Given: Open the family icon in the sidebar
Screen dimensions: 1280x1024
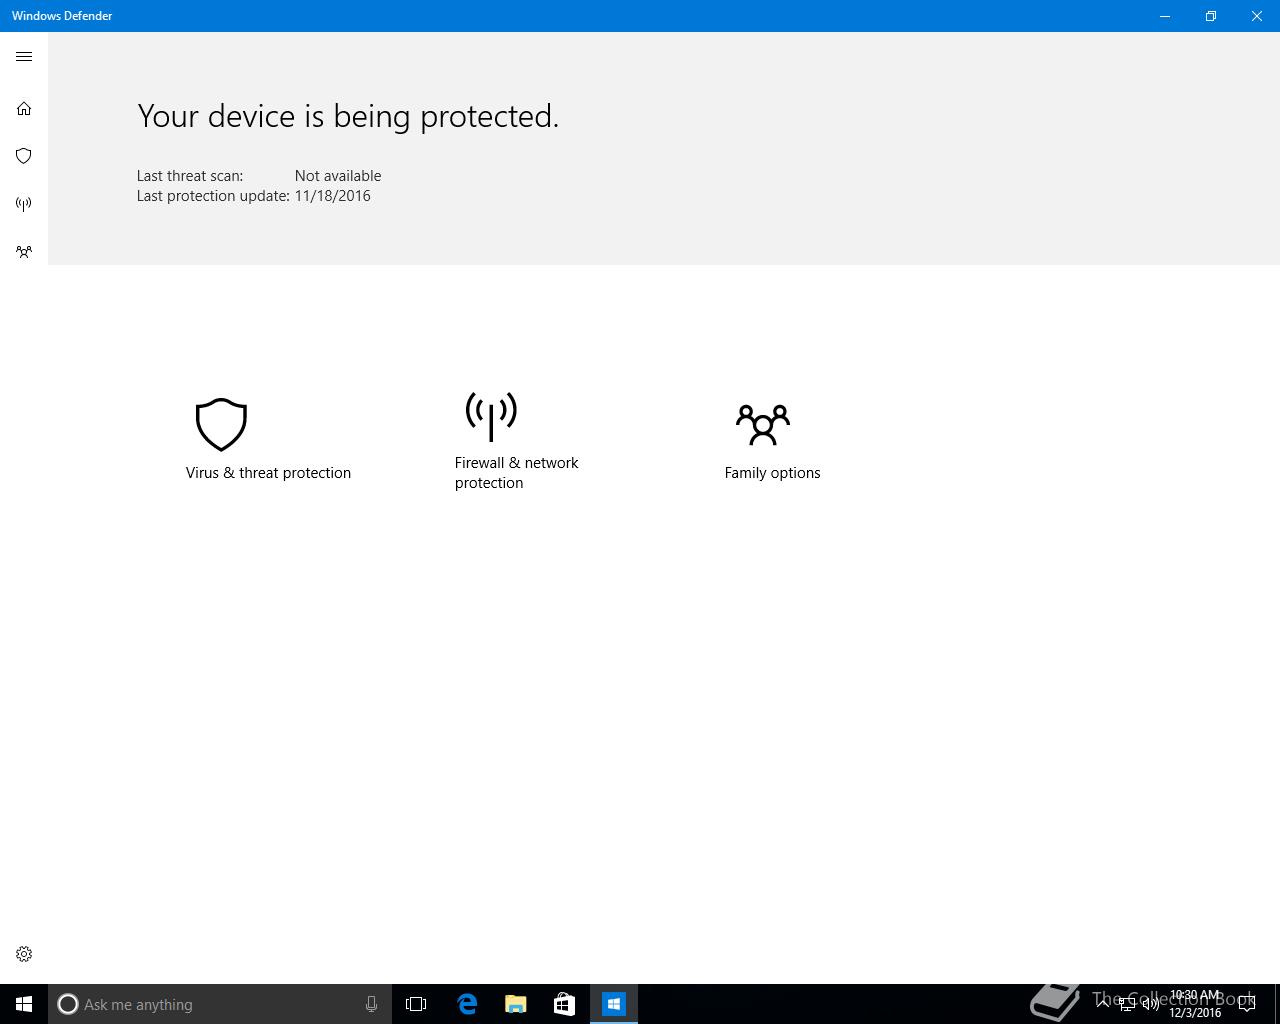Looking at the screenshot, I should (x=24, y=252).
